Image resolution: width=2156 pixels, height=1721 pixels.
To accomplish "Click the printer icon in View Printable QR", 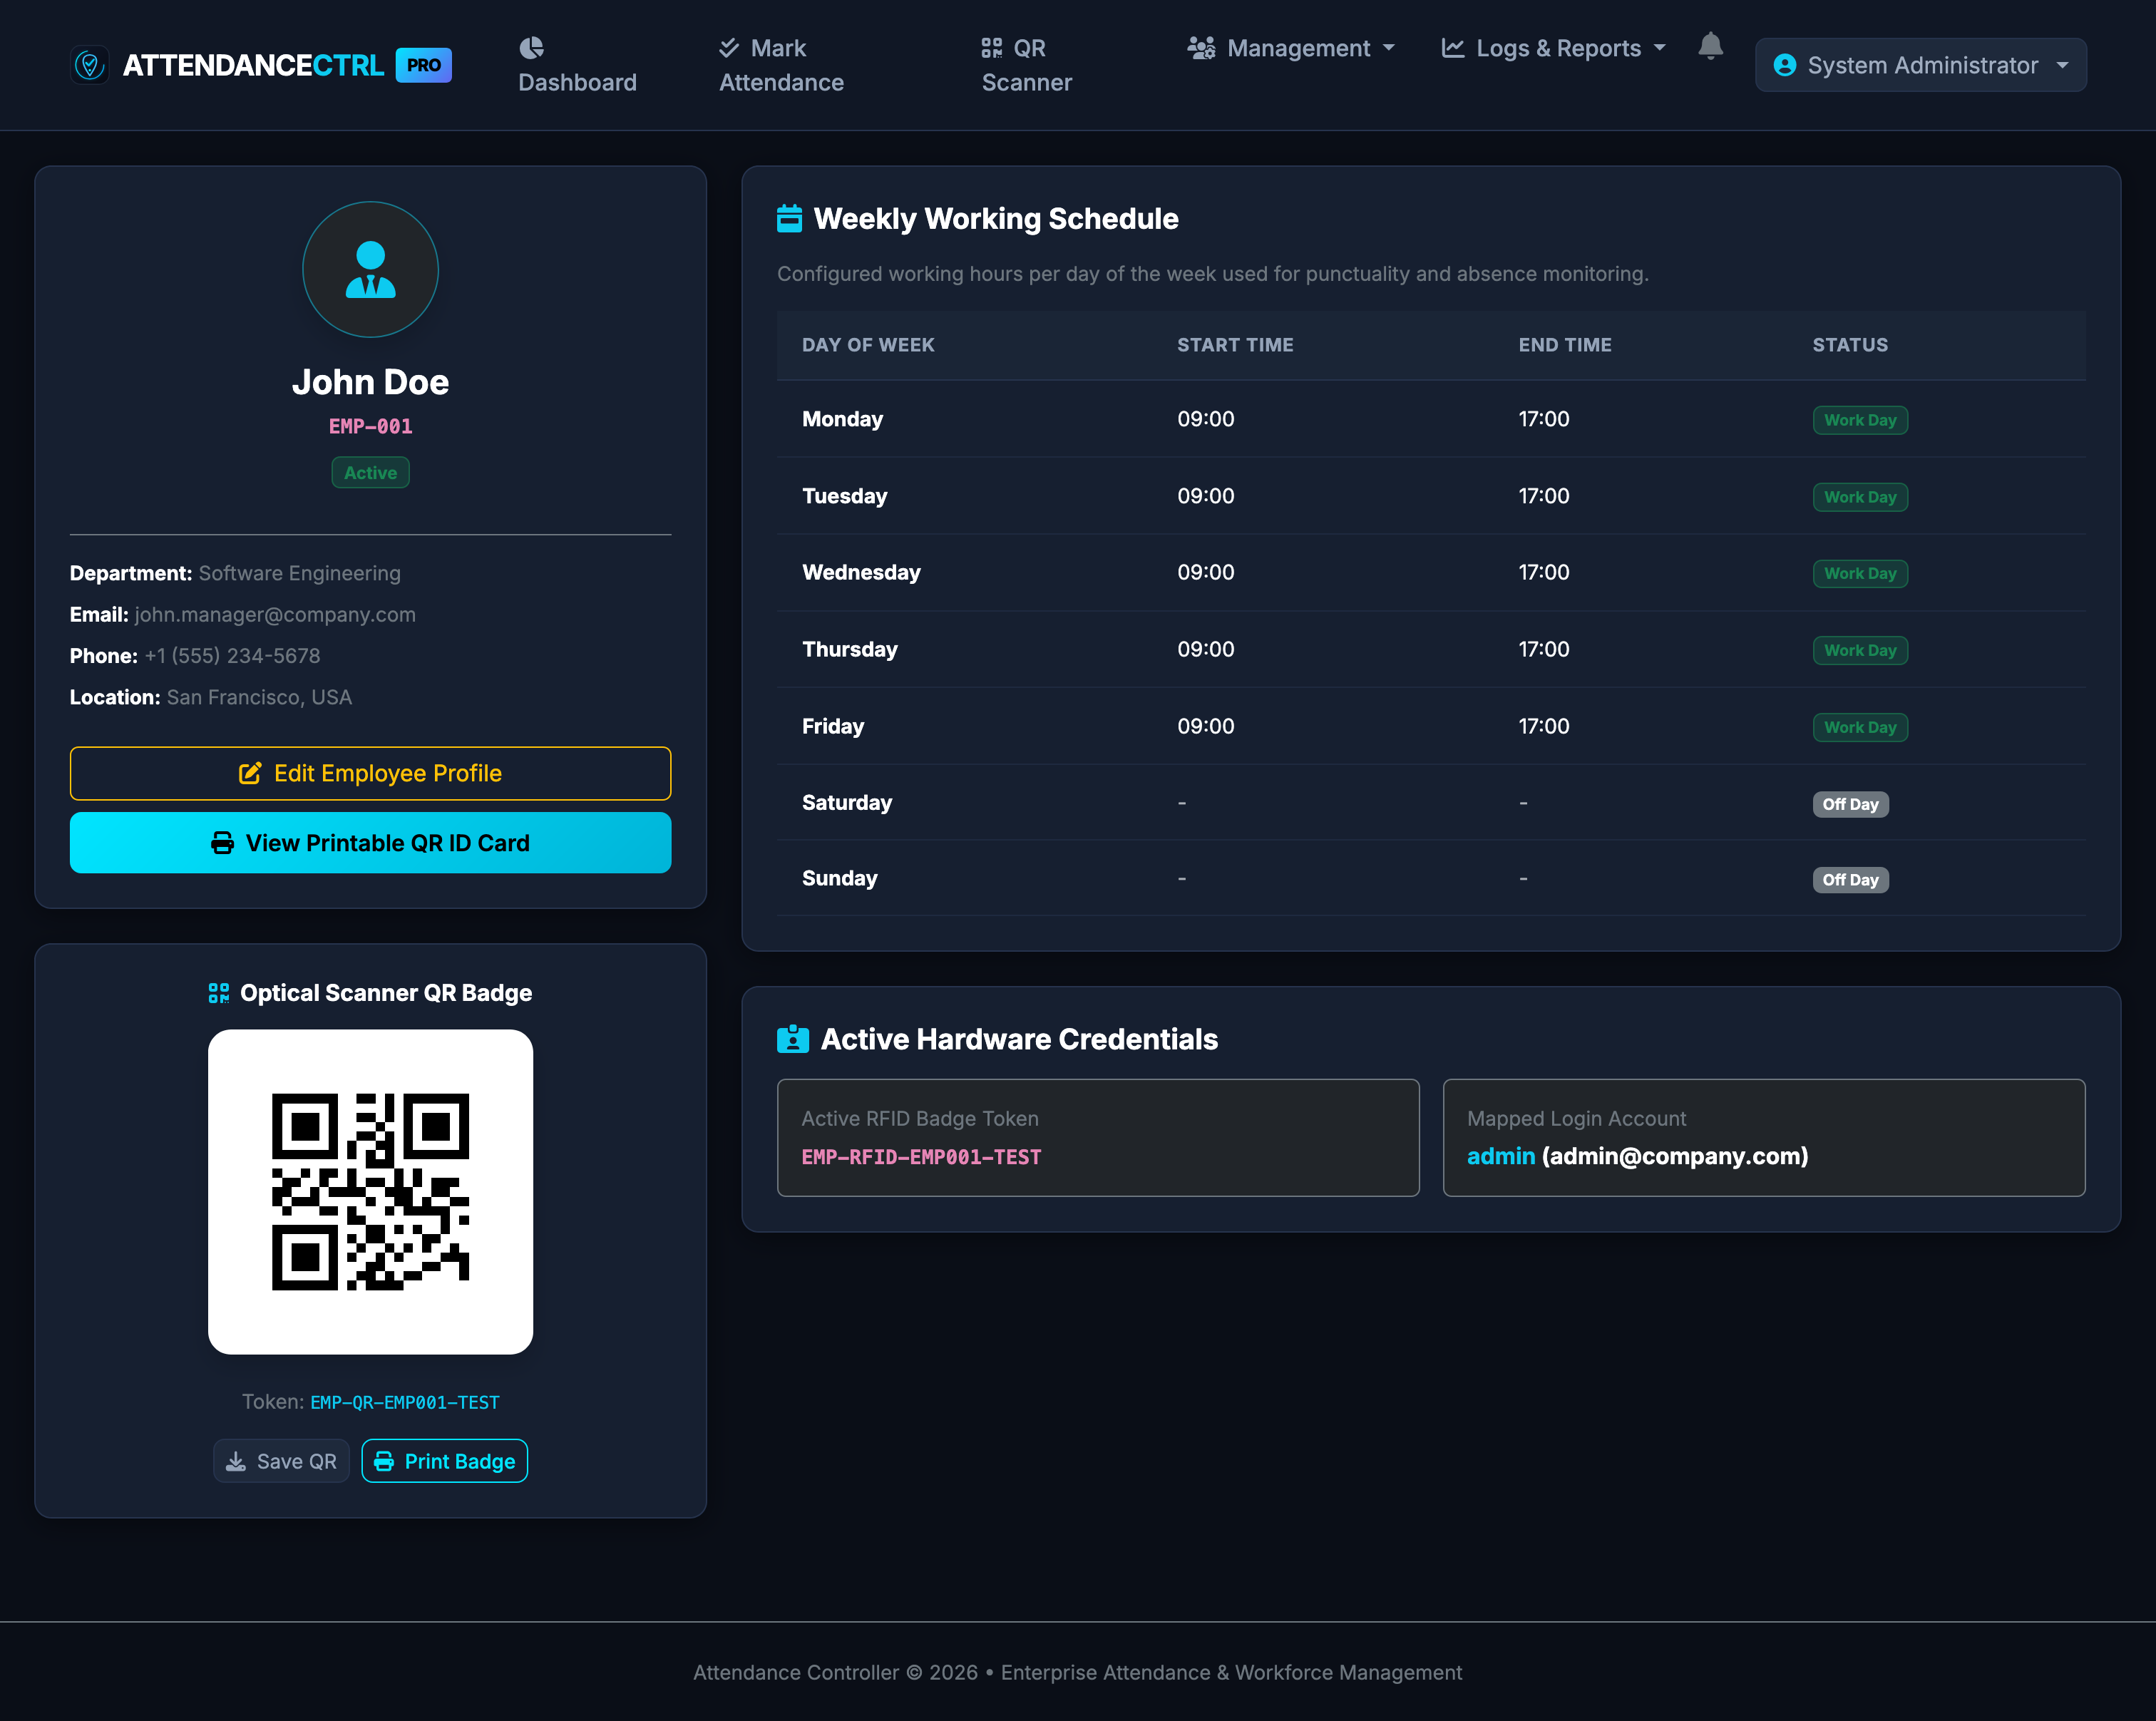I will (x=222, y=843).
